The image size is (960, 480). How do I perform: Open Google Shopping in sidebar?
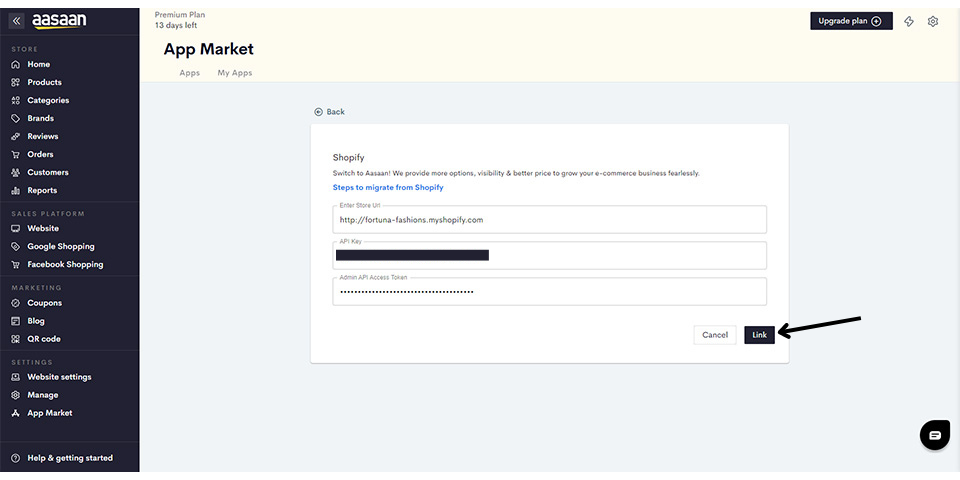(x=61, y=247)
